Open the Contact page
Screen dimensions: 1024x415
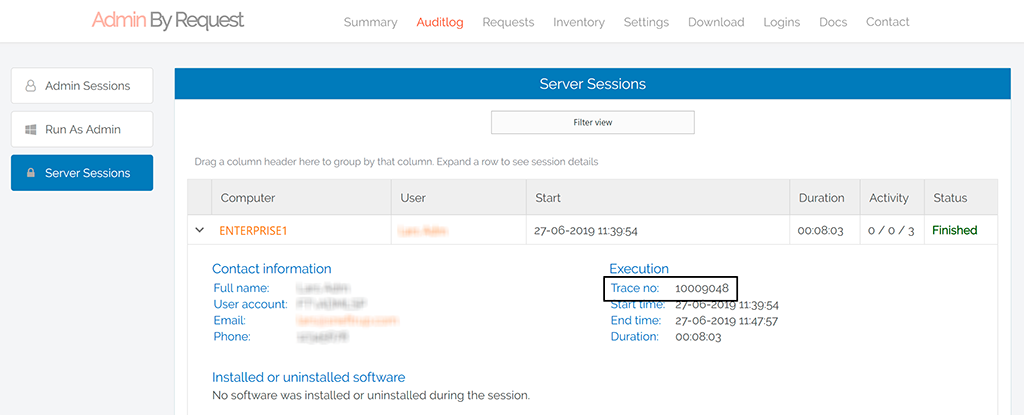(x=888, y=22)
